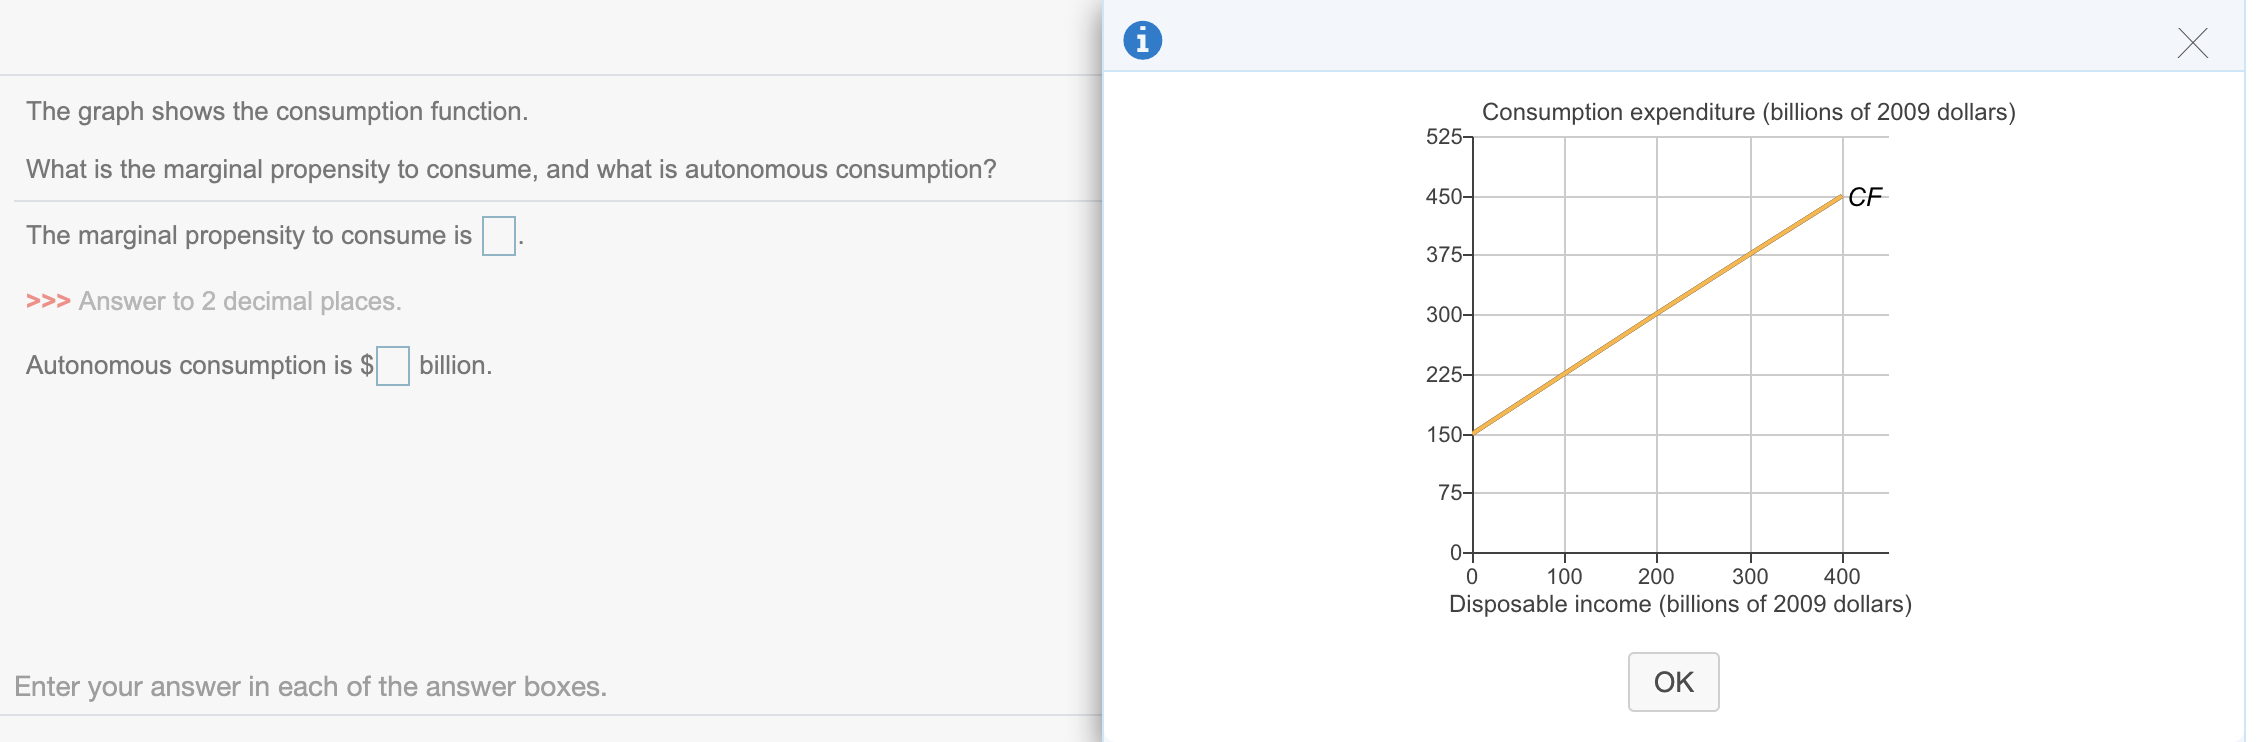Select the red >>> hint indicator
2262x742 pixels.
click(46, 300)
